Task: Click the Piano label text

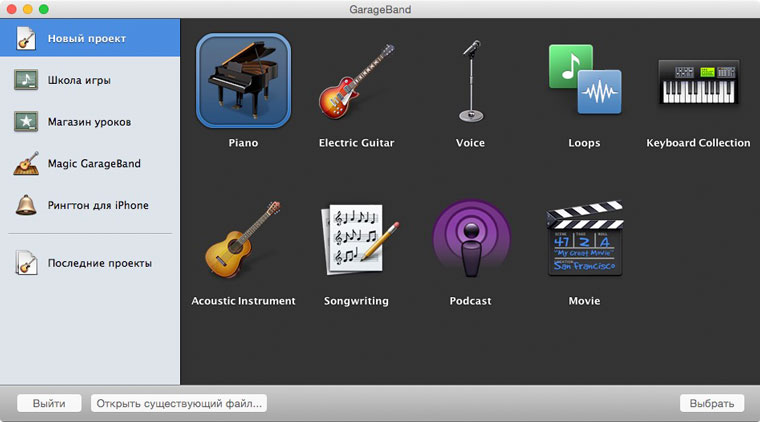Action: pyautogui.click(x=243, y=143)
